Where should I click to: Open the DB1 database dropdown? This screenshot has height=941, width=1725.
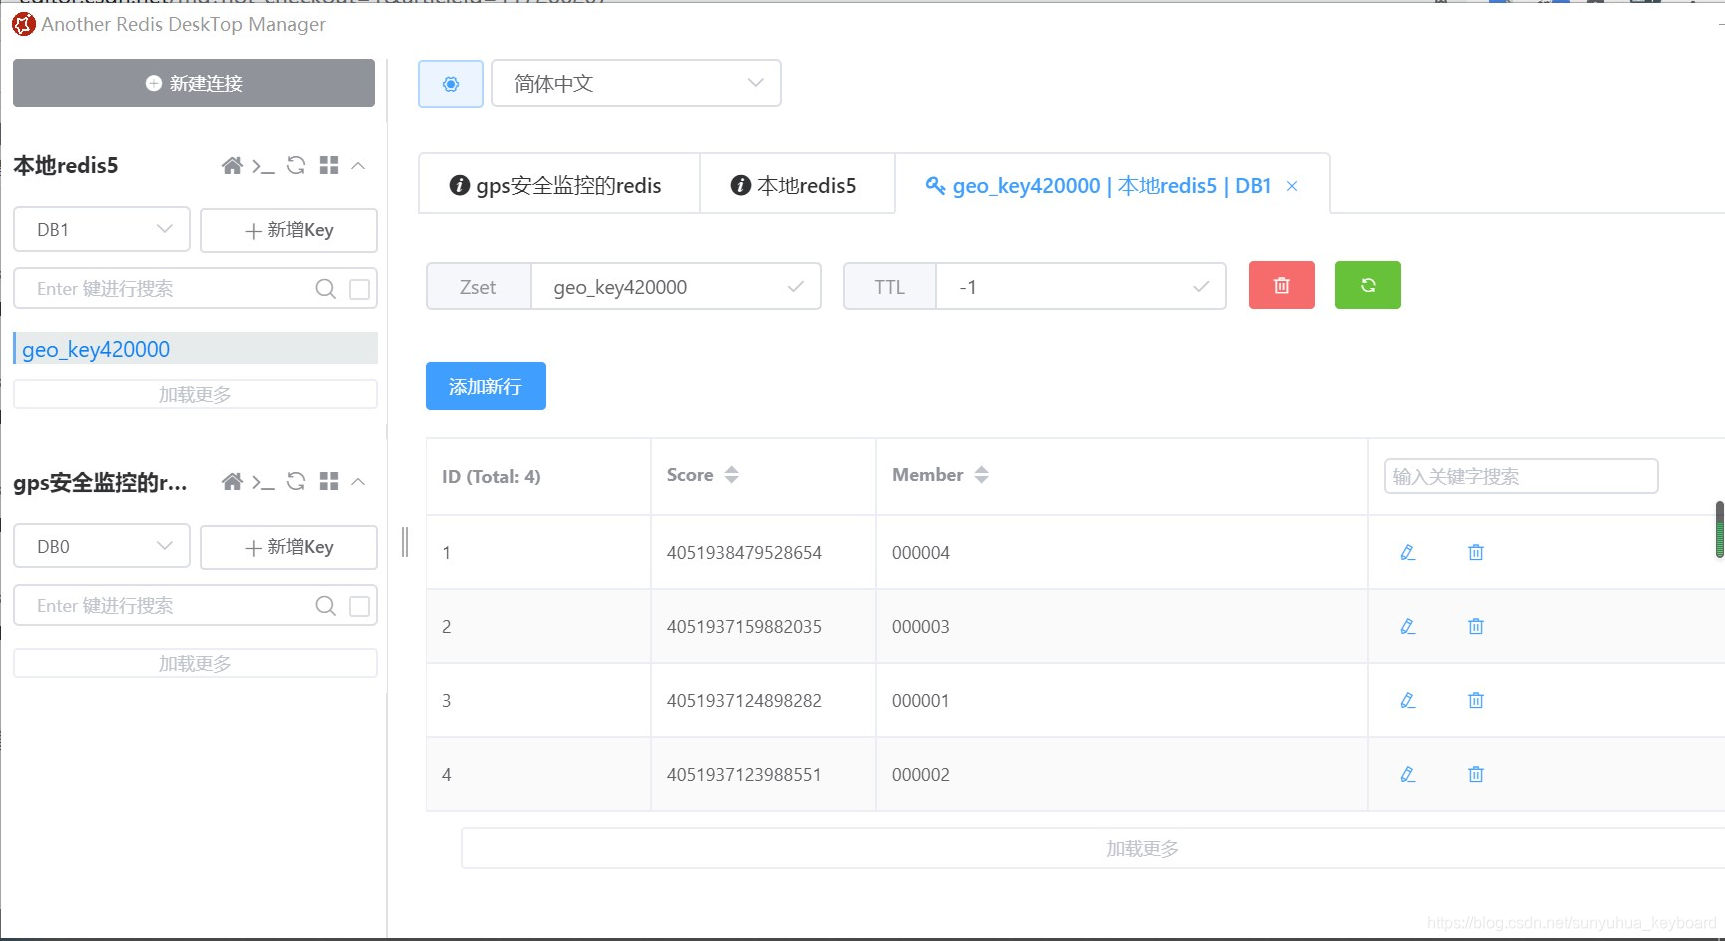click(102, 230)
